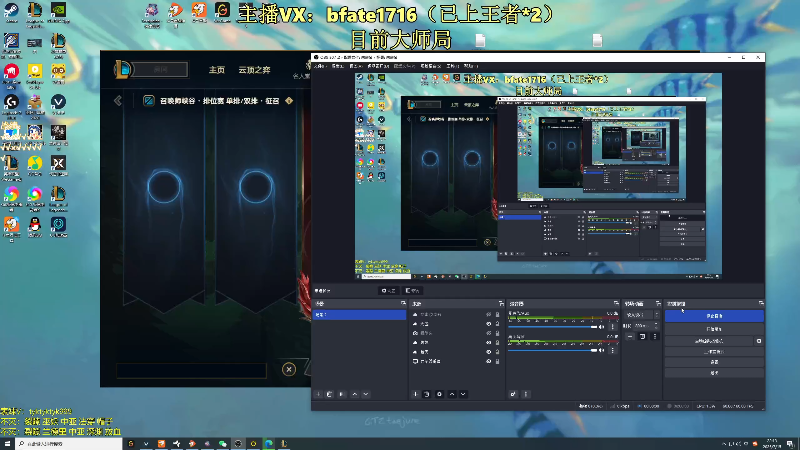This screenshot has height=450, width=800.
Task: Open WeChat from the taskbar
Action: coord(222,444)
